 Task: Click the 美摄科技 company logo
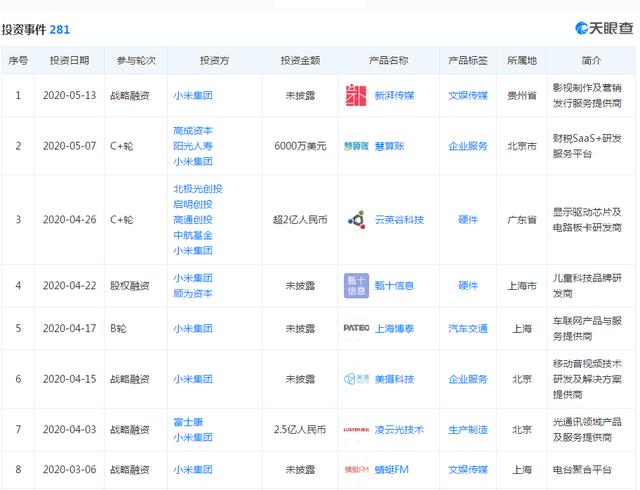[356, 379]
